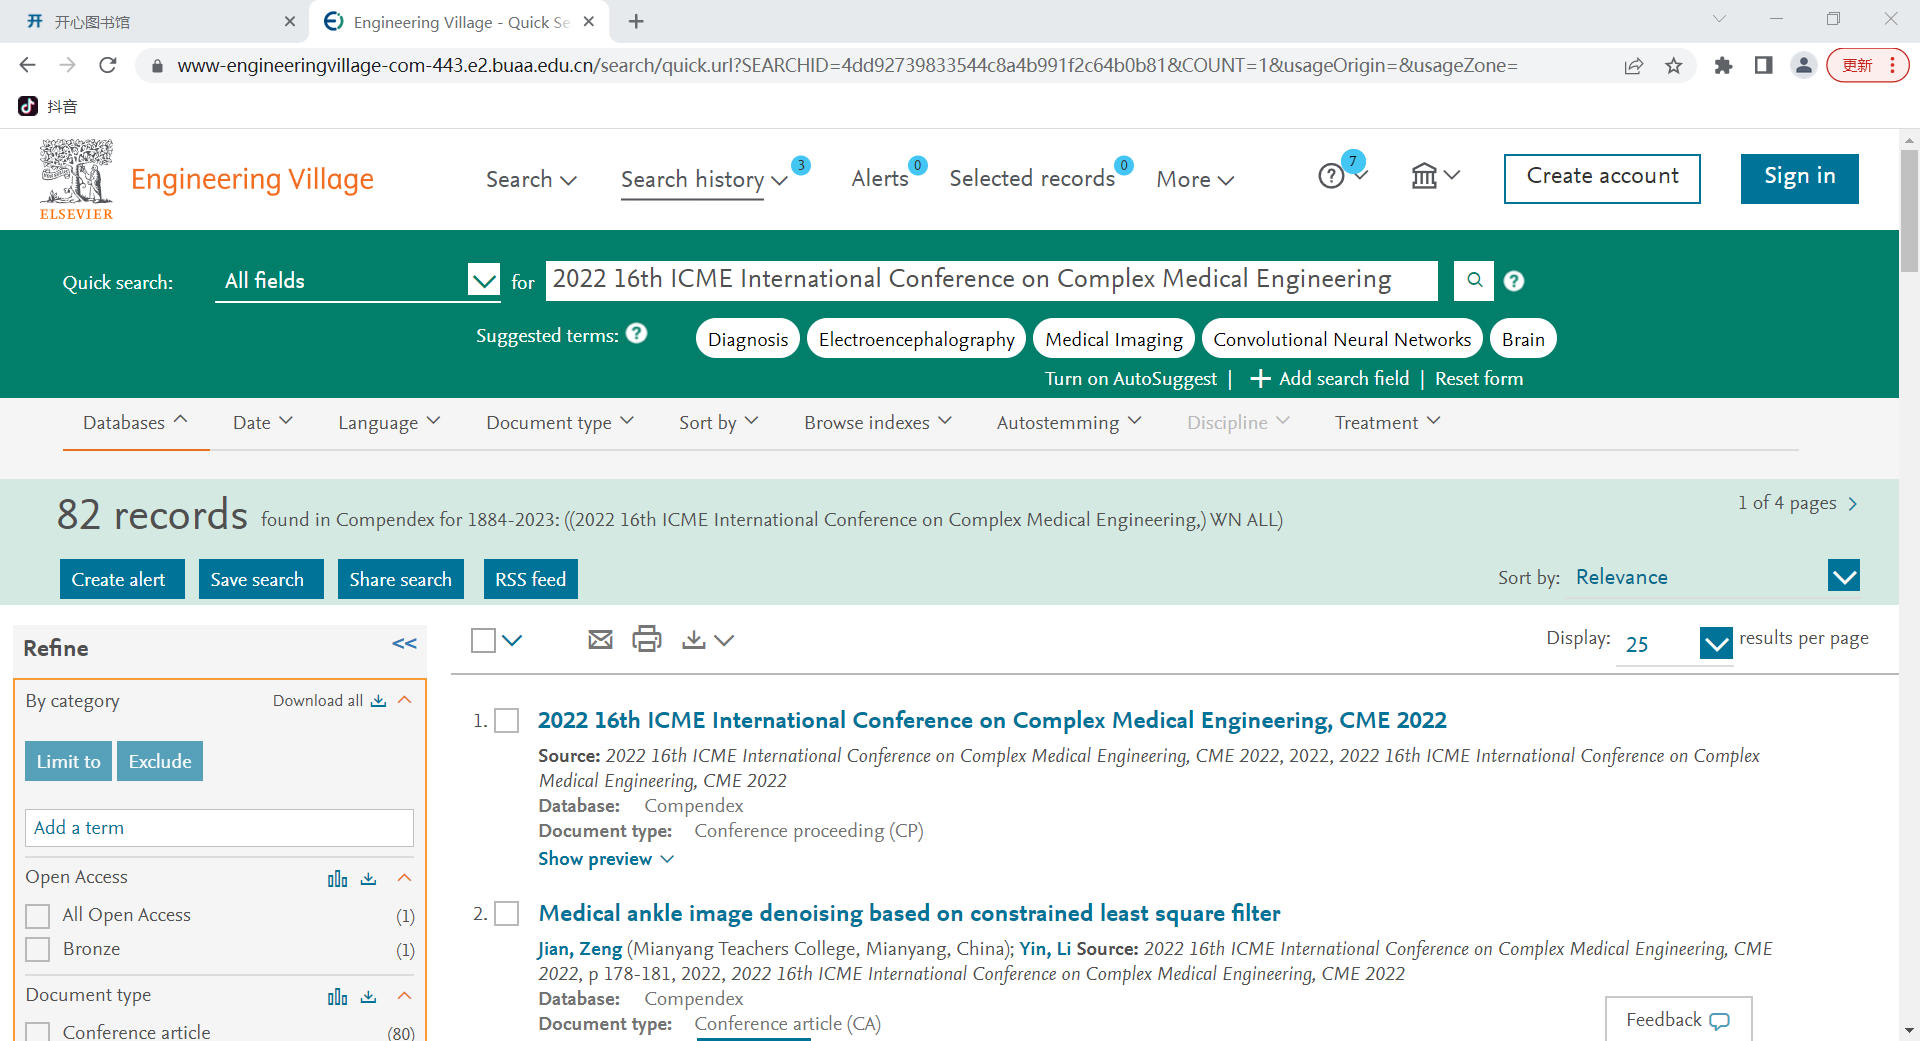Go back in browser history
This screenshot has height=1041, width=1920.
pyautogui.click(x=27, y=65)
